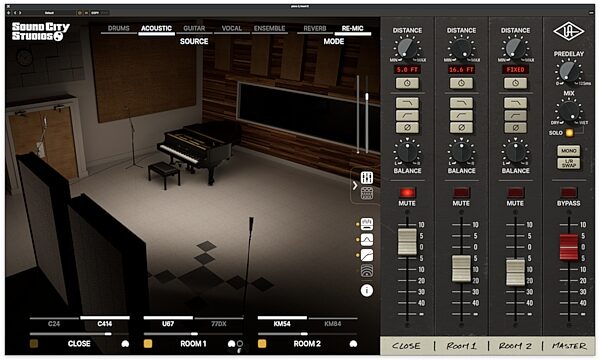The image size is (600, 361).
Task: Toggle ROOM 2 channel high-cut filter button
Action: [515, 103]
